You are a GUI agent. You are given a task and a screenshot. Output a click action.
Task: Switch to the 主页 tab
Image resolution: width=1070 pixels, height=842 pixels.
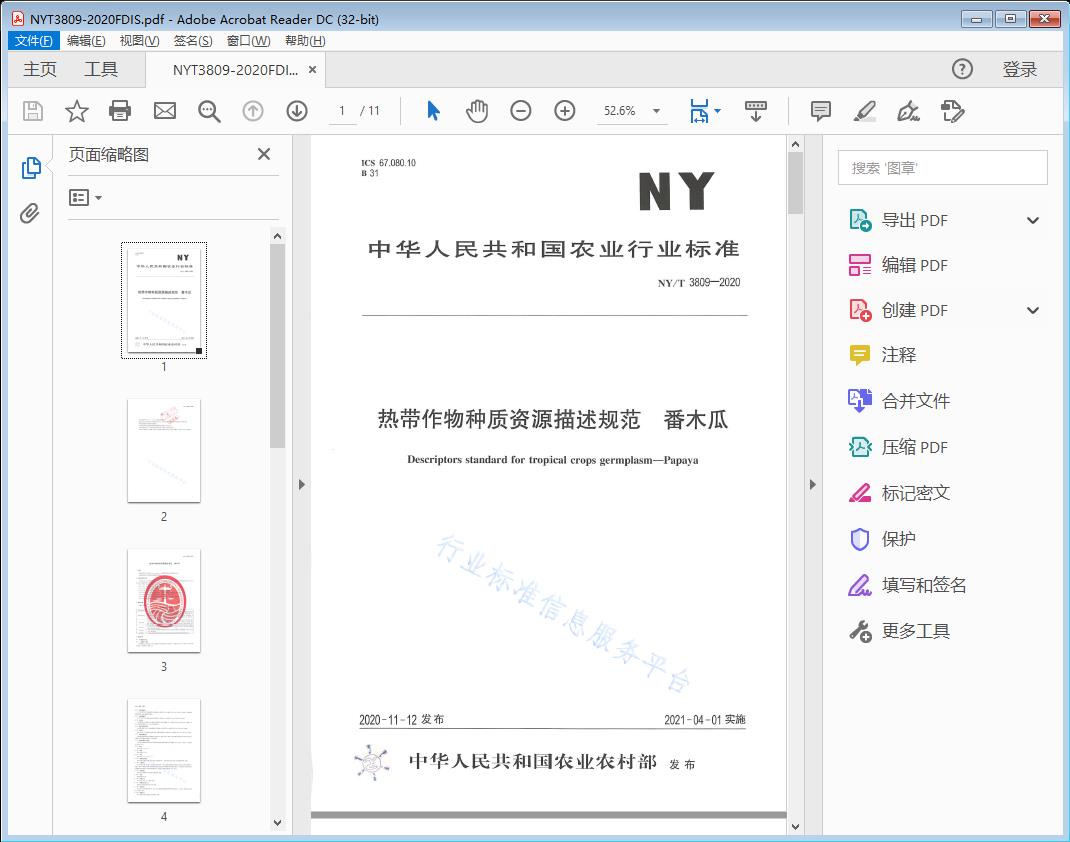39,69
